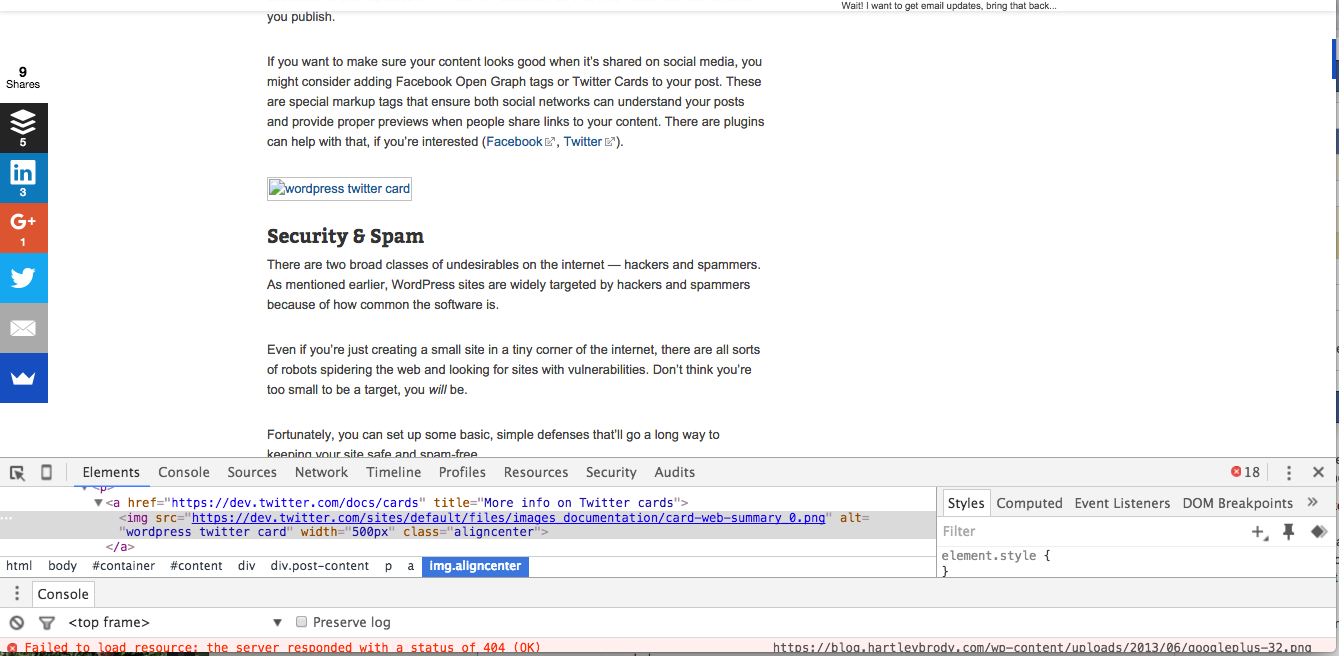Focus the Styles Filter field
The height and width of the screenshot is (656, 1339).
(1090, 532)
